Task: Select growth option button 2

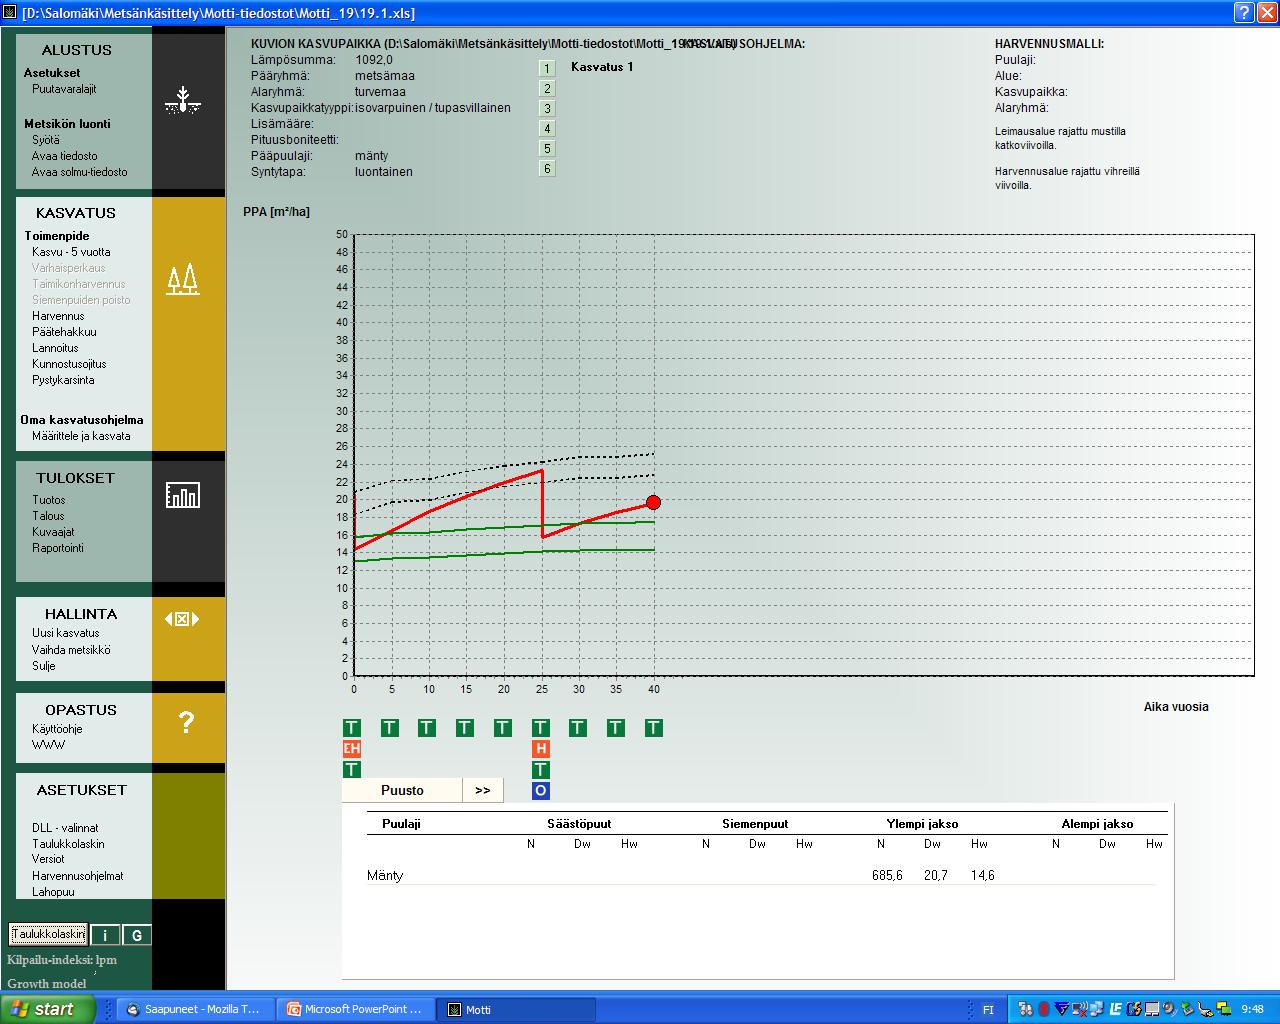Action: [547, 88]
